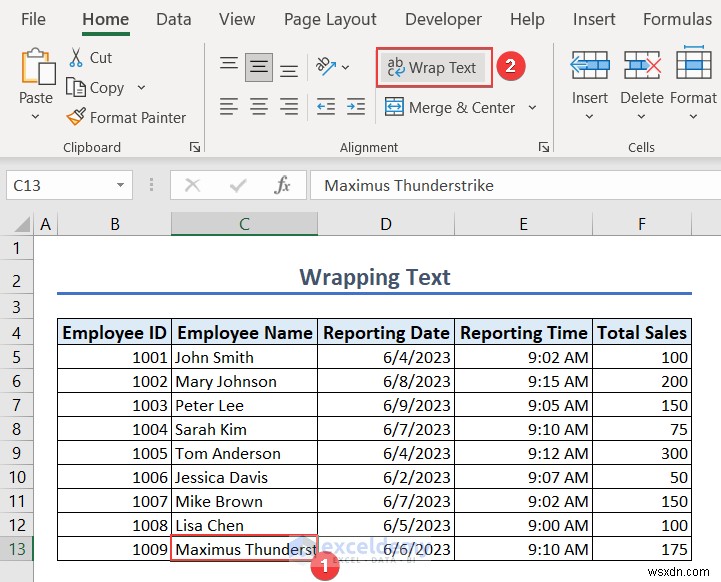This screenshot has height=582, width=721.
Task: Click the Insert Function fx icon
Action: click(x=282, y=185)
